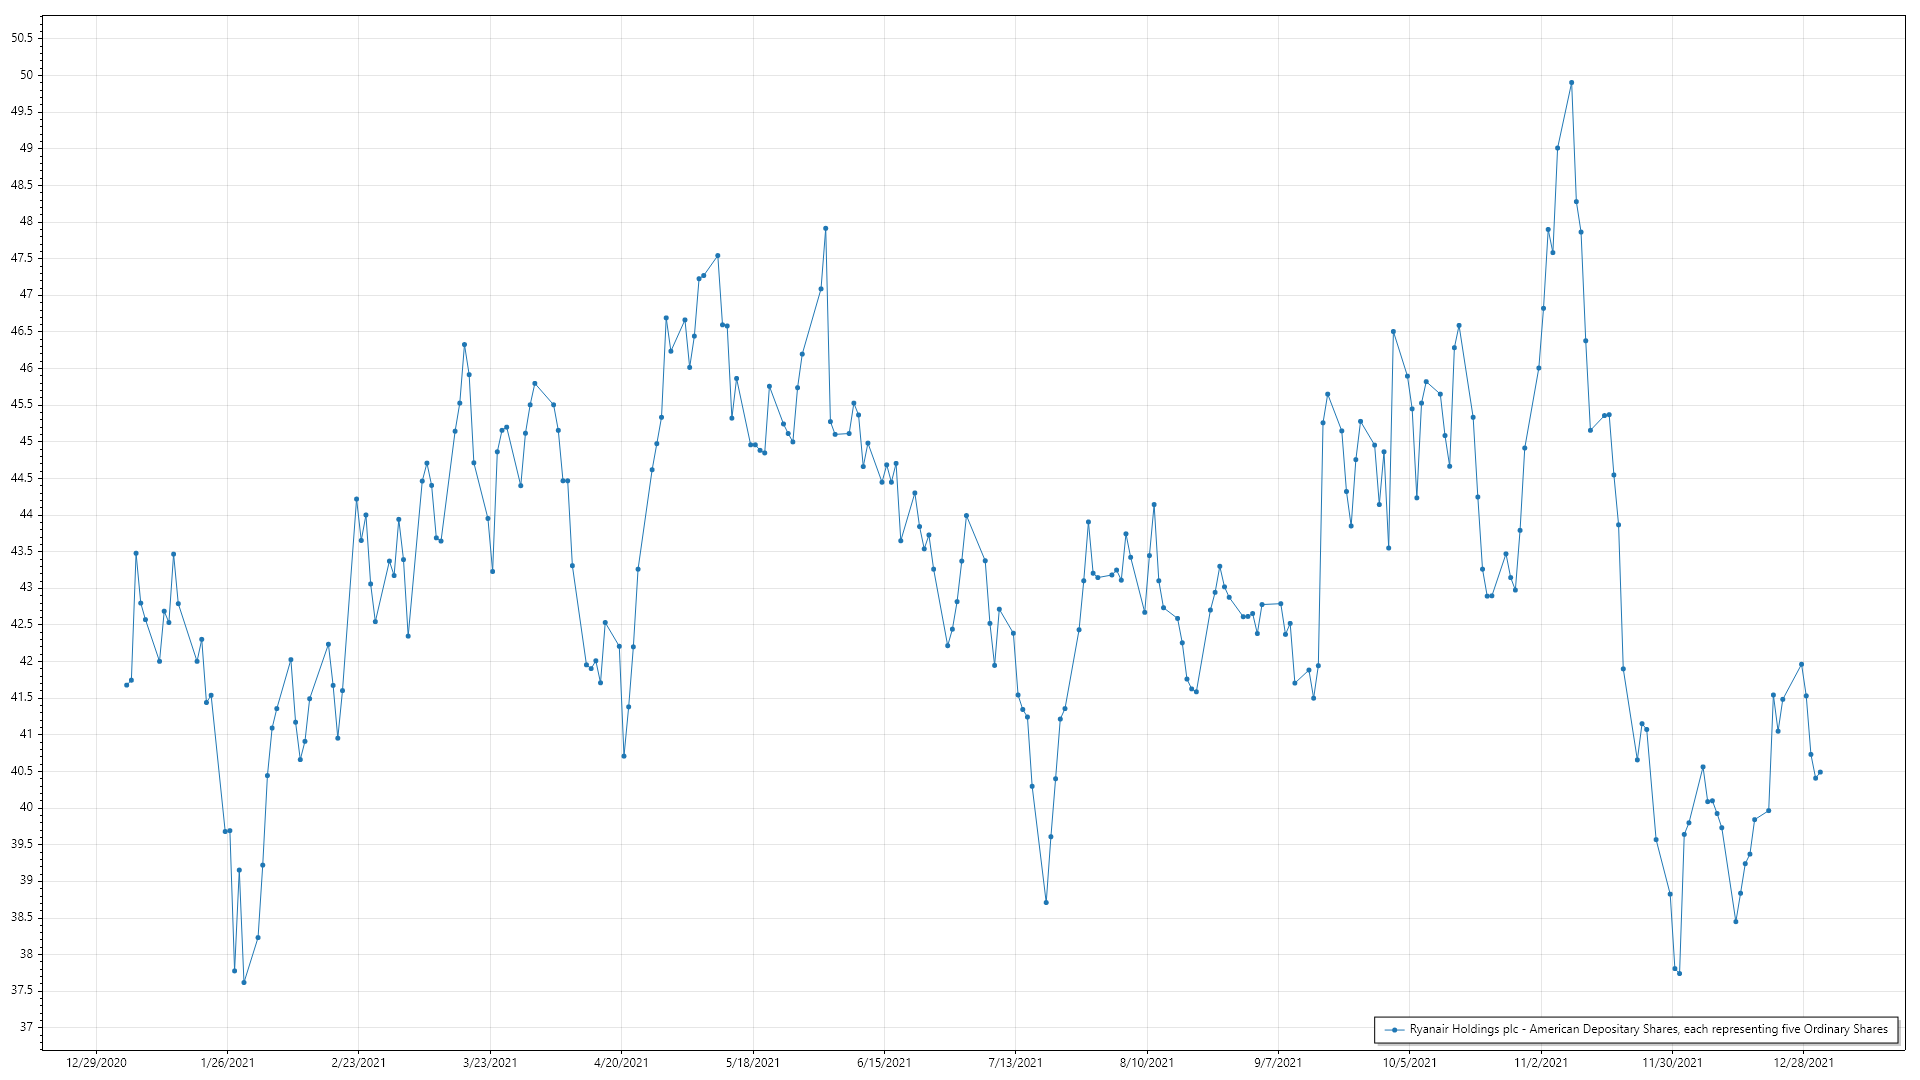
Task: Click the 3/23/2021 x-axis date label
Action: 490,1062
